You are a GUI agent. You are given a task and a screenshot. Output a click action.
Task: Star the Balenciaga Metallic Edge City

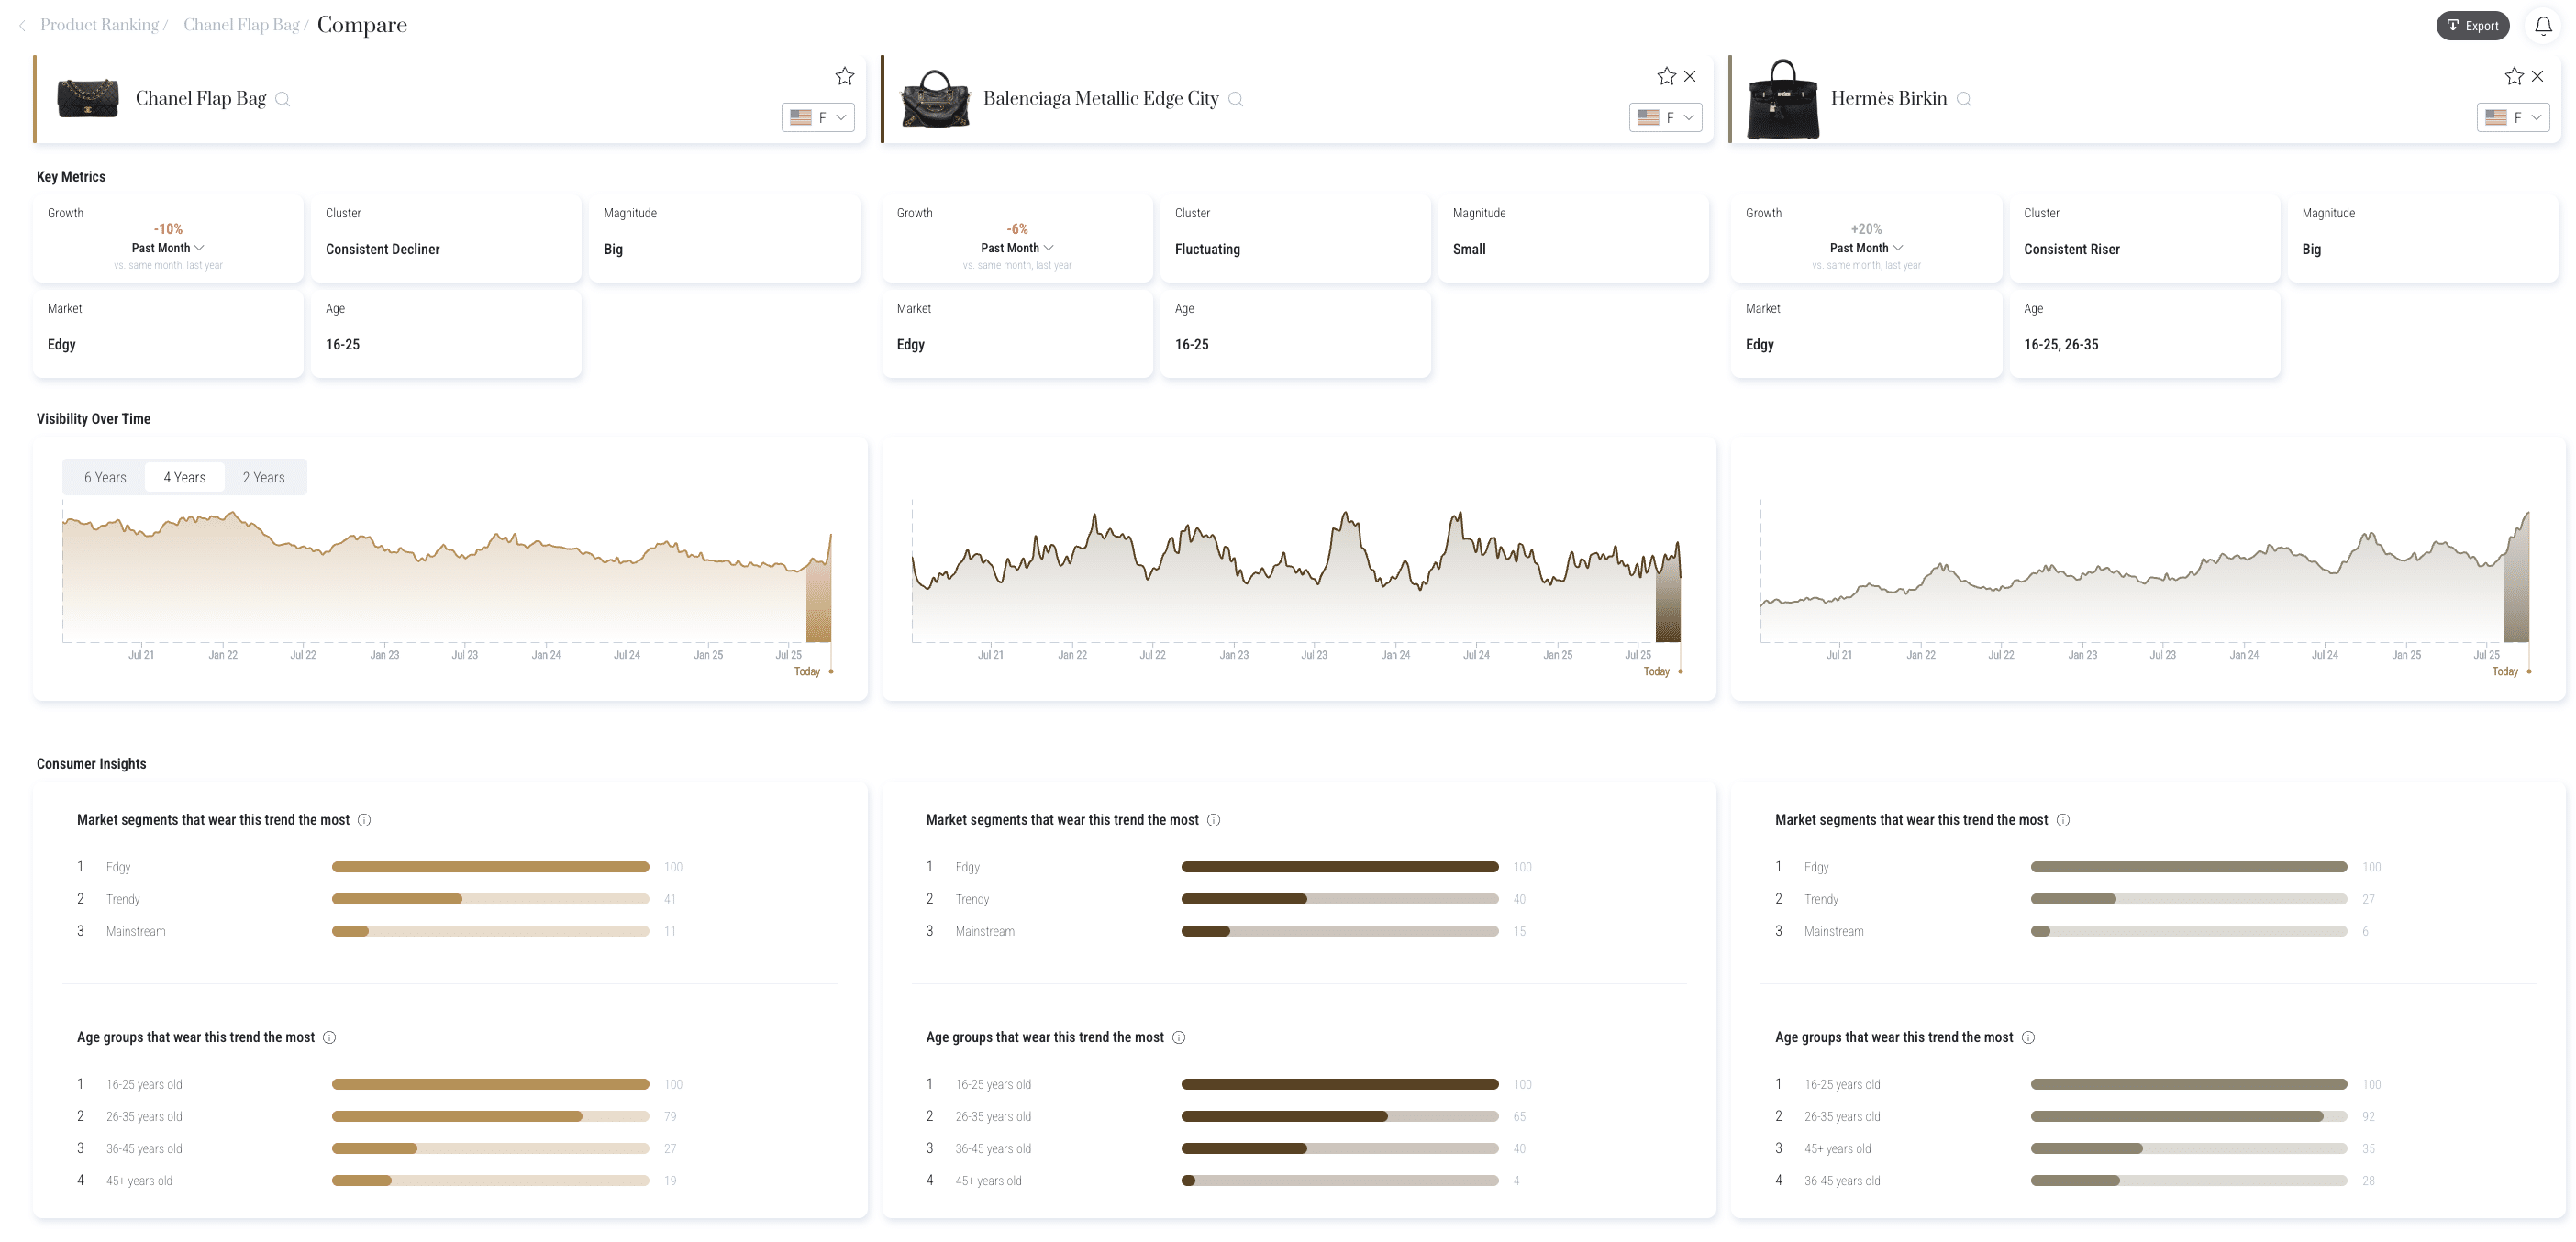(1666, 76)
